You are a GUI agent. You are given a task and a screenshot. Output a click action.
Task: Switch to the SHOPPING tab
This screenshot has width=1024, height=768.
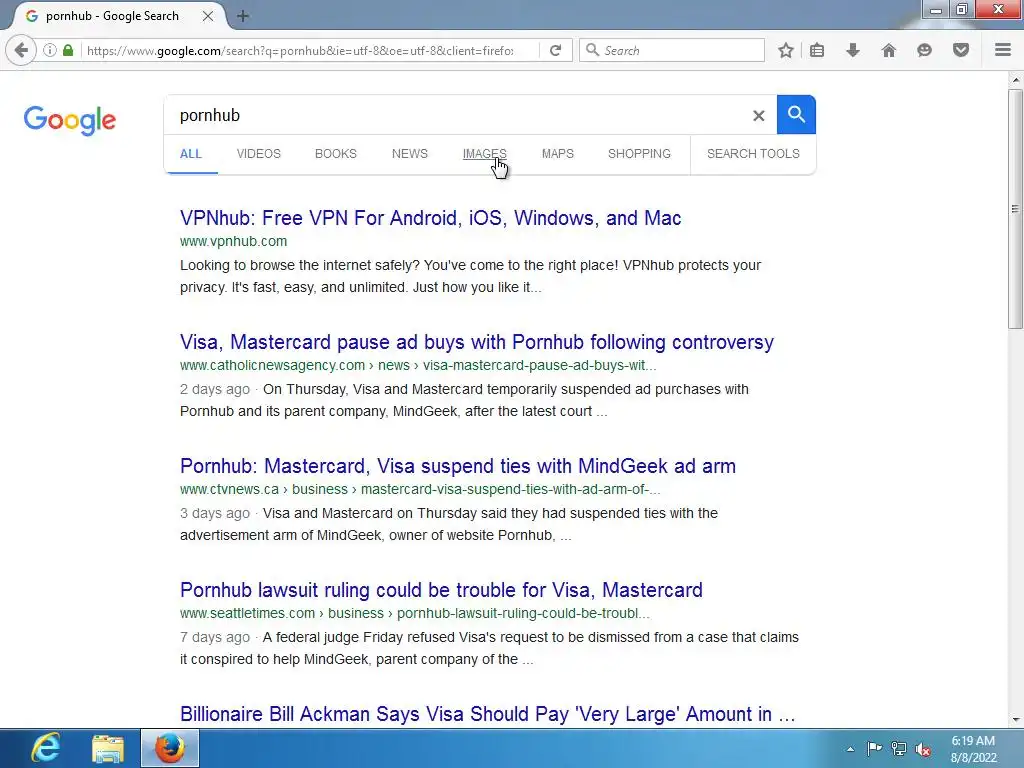tap(639, 154)
